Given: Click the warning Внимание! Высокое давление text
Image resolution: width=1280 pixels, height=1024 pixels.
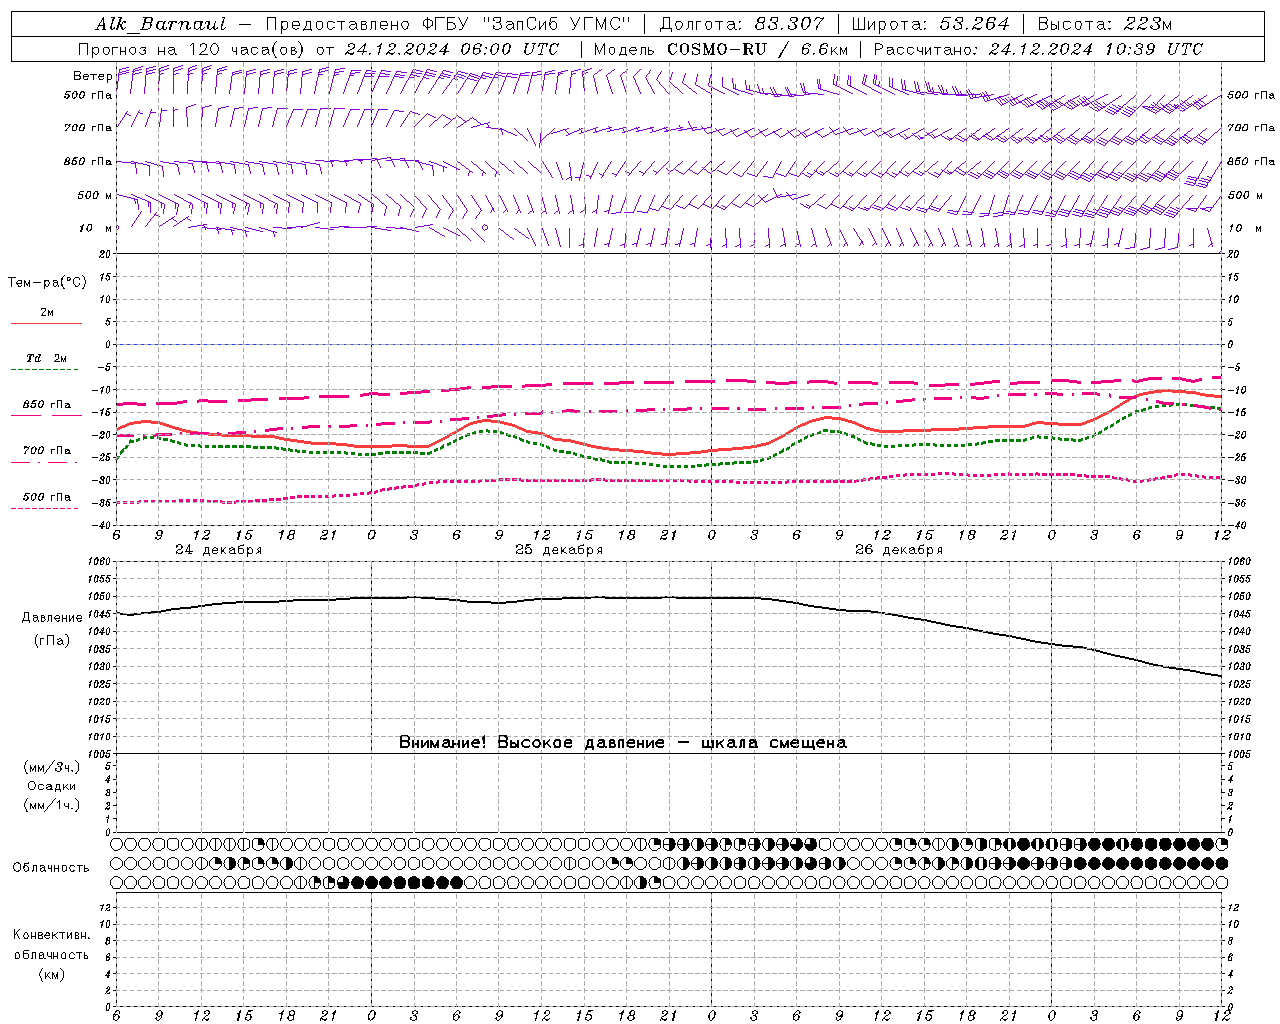Looking at the screenshot, I should [x=623, y=743].
